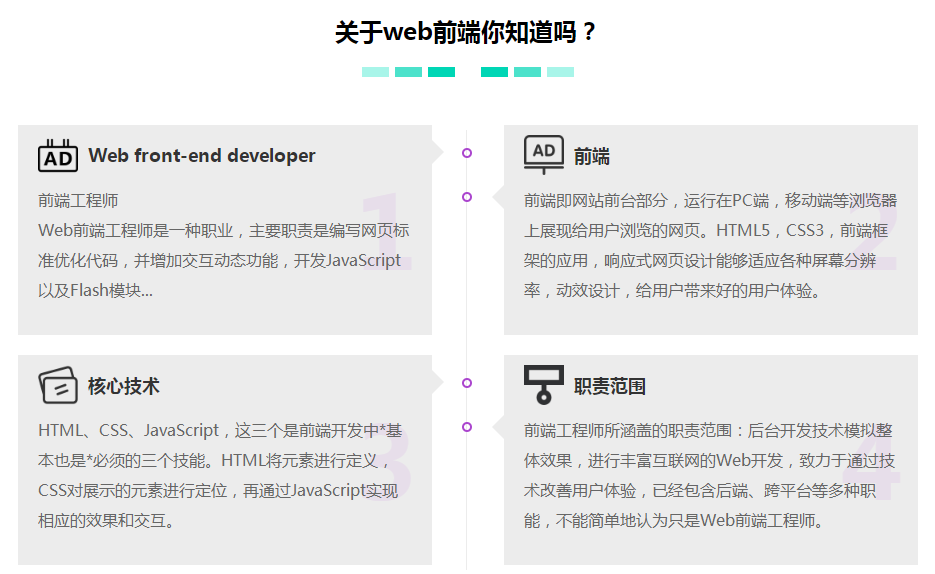935x574 pixels.
Task: Click the paragraph starting with 前端工程师所涵盖的职责范围
Action: tap(710, 476)
